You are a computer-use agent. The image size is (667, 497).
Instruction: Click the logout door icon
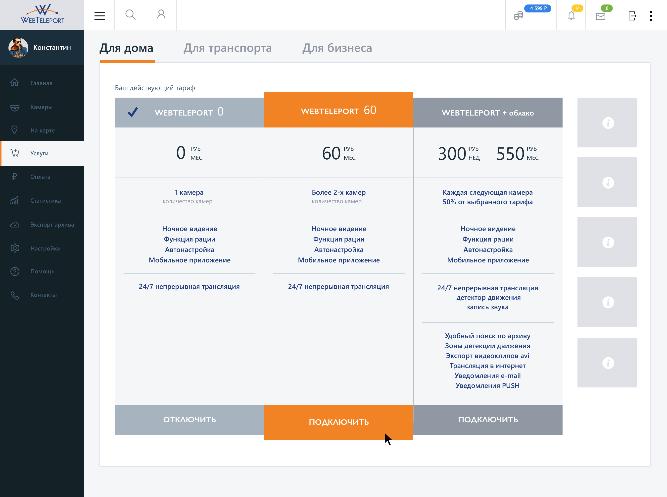[x=632, y=16]
